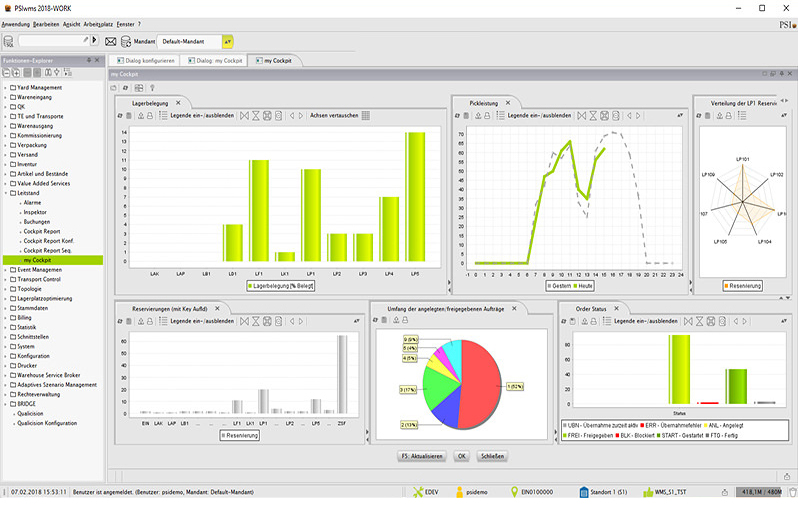Click the F5: Aktualisieren button
Viewport: 798px width, 530px height.
pyautogui.click(x=421, y=456)
